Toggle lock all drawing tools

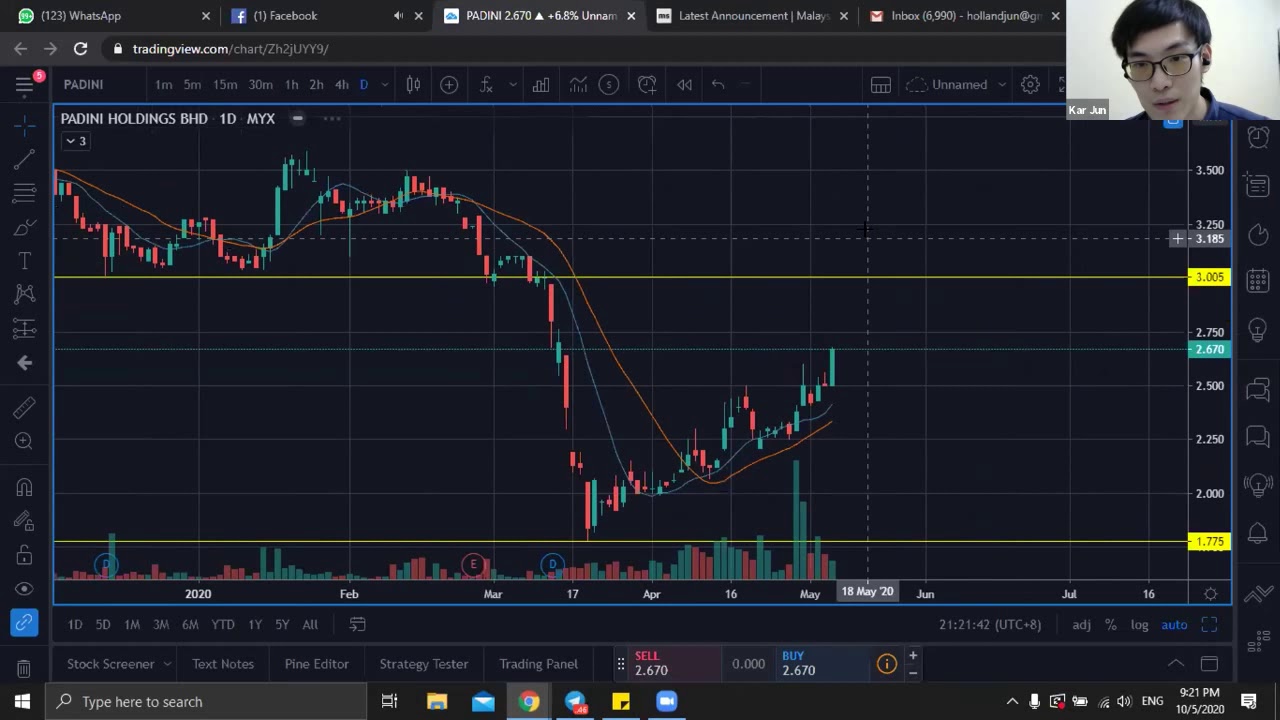click(x=25, y=555)
